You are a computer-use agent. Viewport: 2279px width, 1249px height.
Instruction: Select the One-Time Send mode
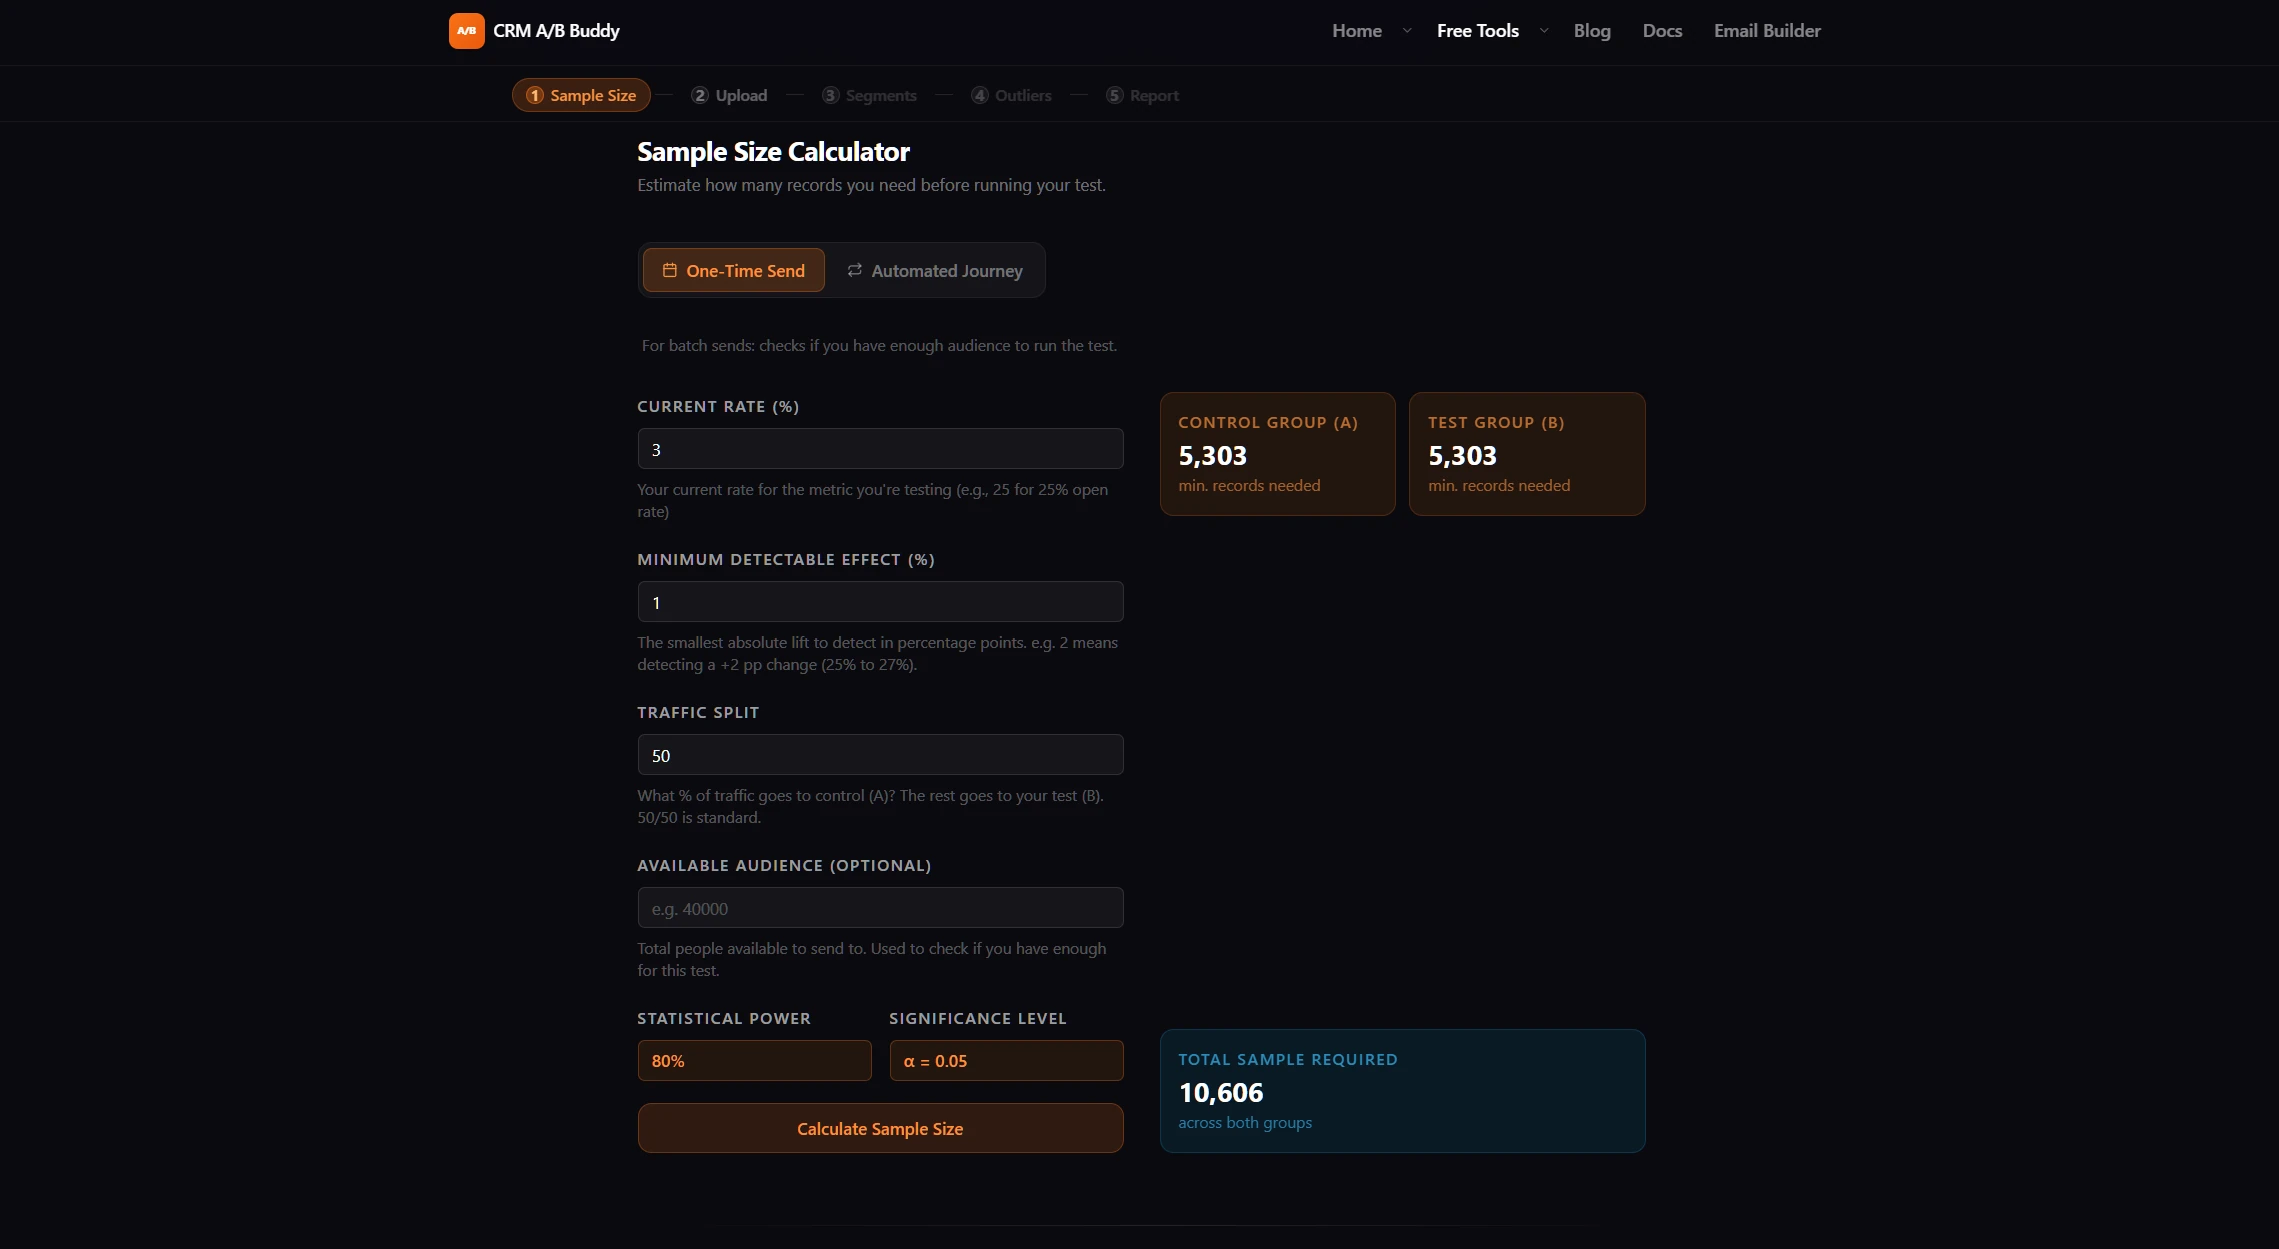[x=734, y=270]
